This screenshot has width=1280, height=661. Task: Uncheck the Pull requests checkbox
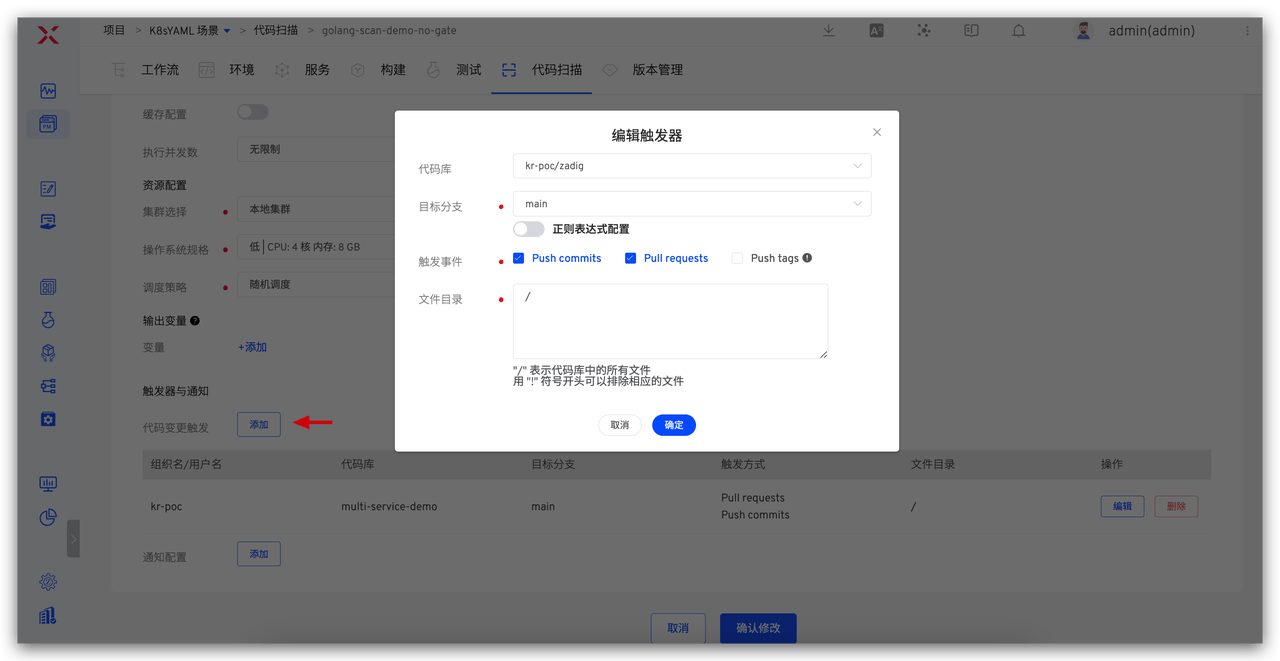pos(631,258)
